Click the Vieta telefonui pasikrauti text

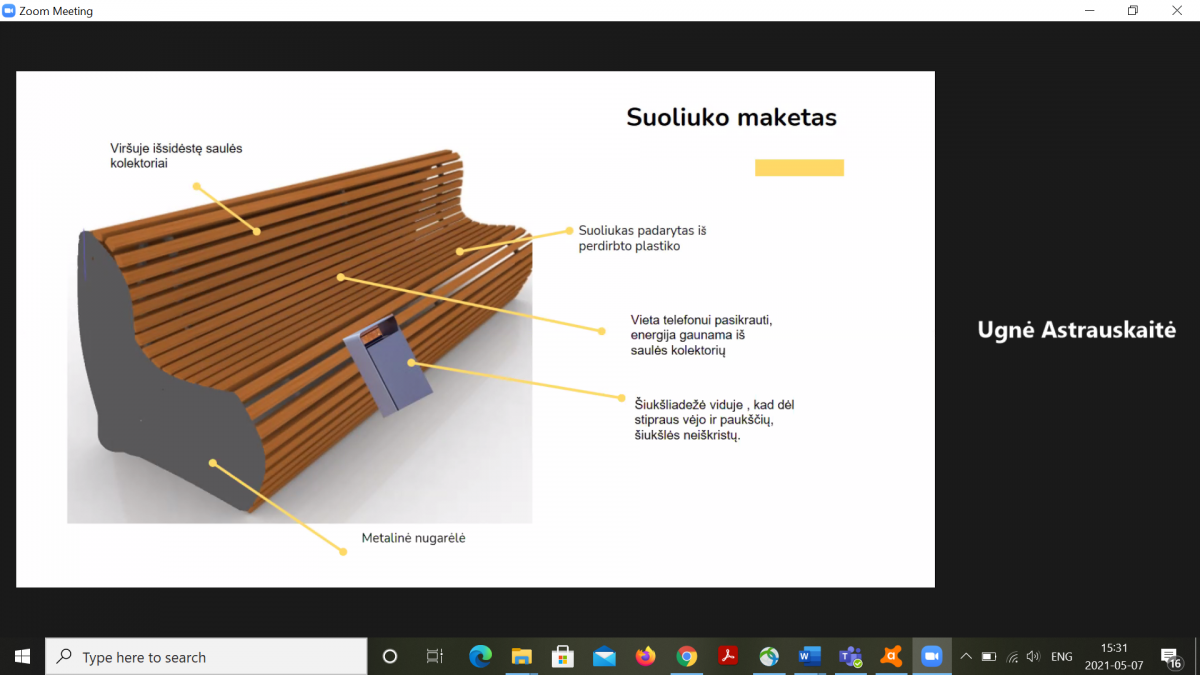pyautogui.click(x=702, y=335)
